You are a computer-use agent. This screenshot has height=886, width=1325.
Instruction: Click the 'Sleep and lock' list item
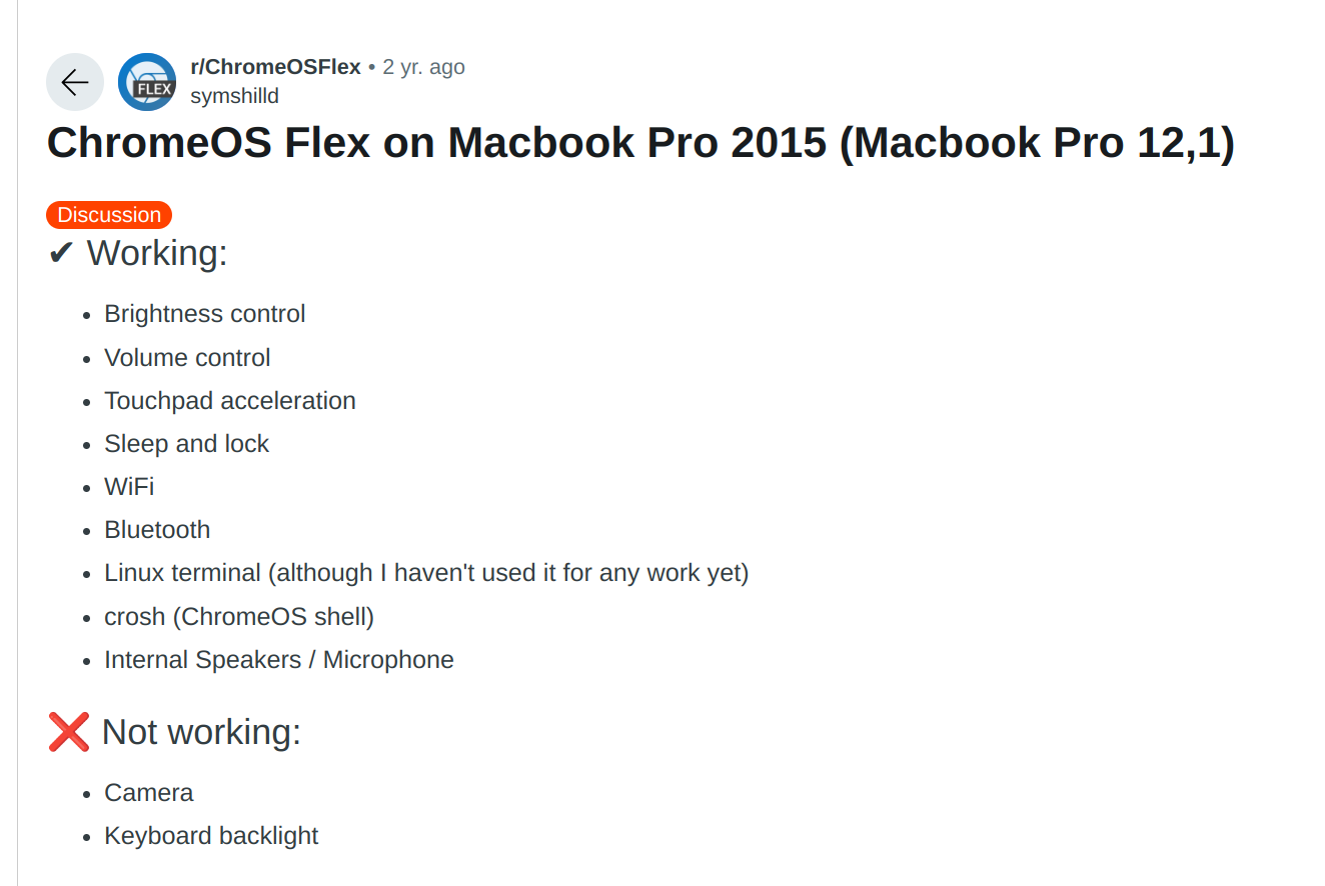187,444
